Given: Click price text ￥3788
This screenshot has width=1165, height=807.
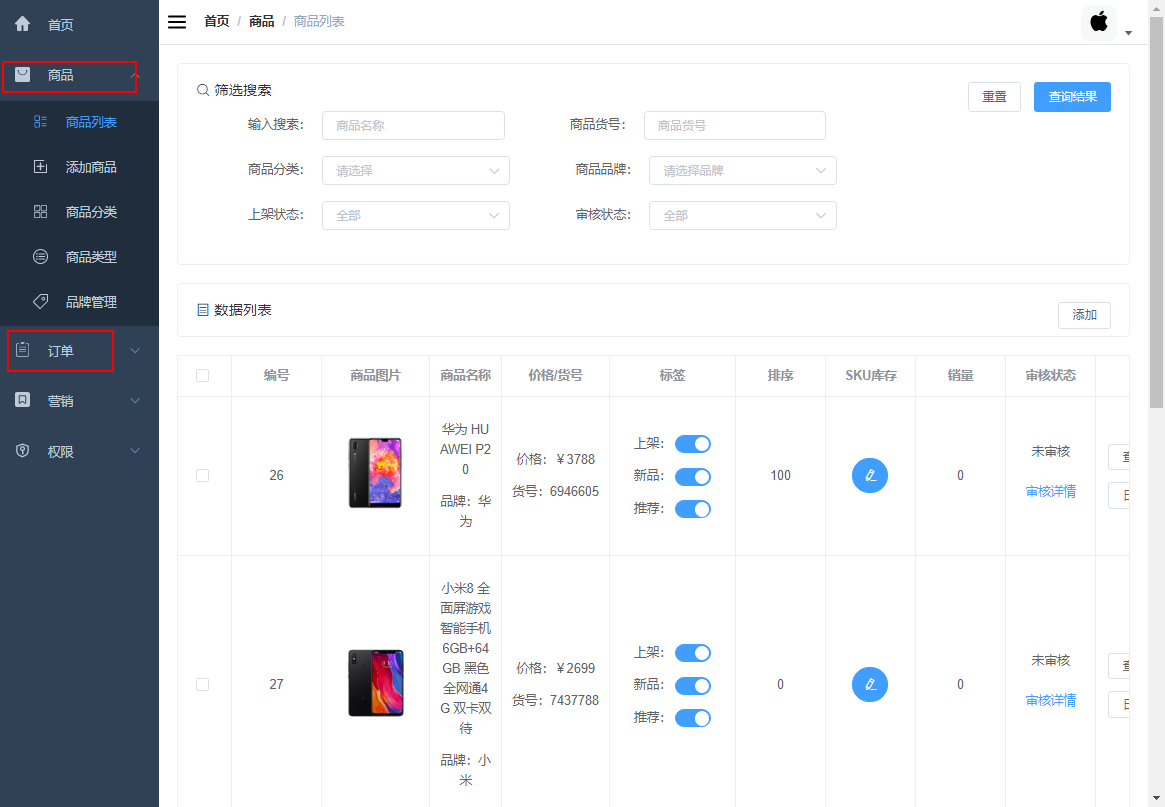Looking at the screenshot, I should click(575, 459).
